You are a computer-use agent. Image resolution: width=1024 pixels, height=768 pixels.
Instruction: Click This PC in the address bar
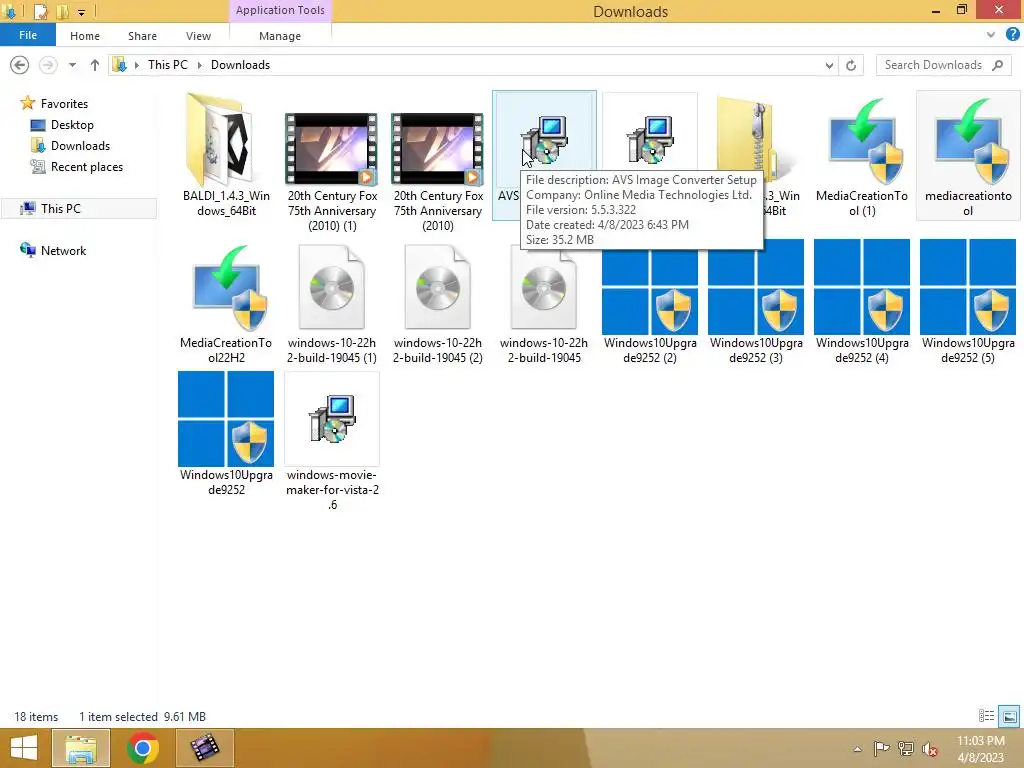coord(168,65)
